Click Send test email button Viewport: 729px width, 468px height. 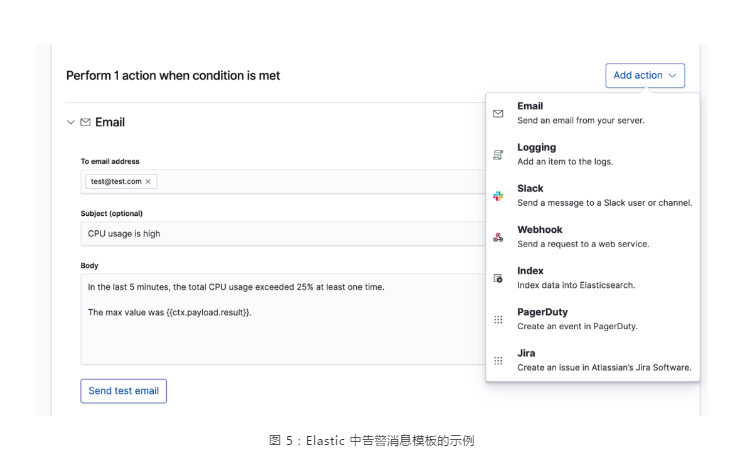coord(124,391)
